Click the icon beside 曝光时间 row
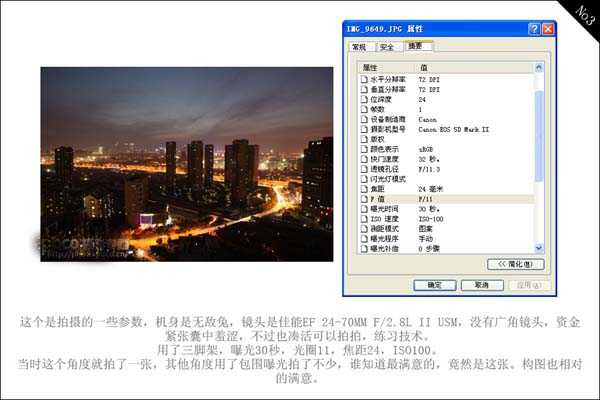 [364, 209]
